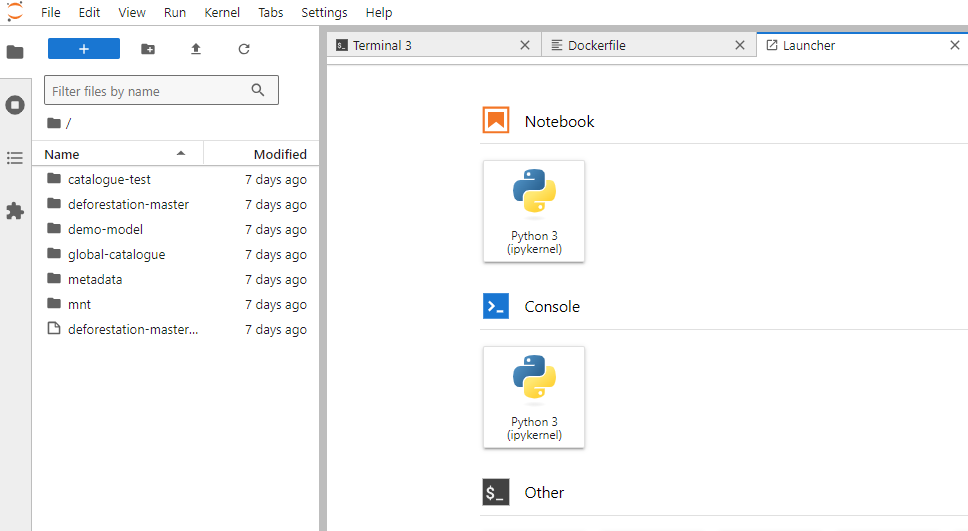This screenshot has width=968, height=531.
Task: Open the File Browser sidebar icon
Action: pyautogui.click(x=15, y=52)
